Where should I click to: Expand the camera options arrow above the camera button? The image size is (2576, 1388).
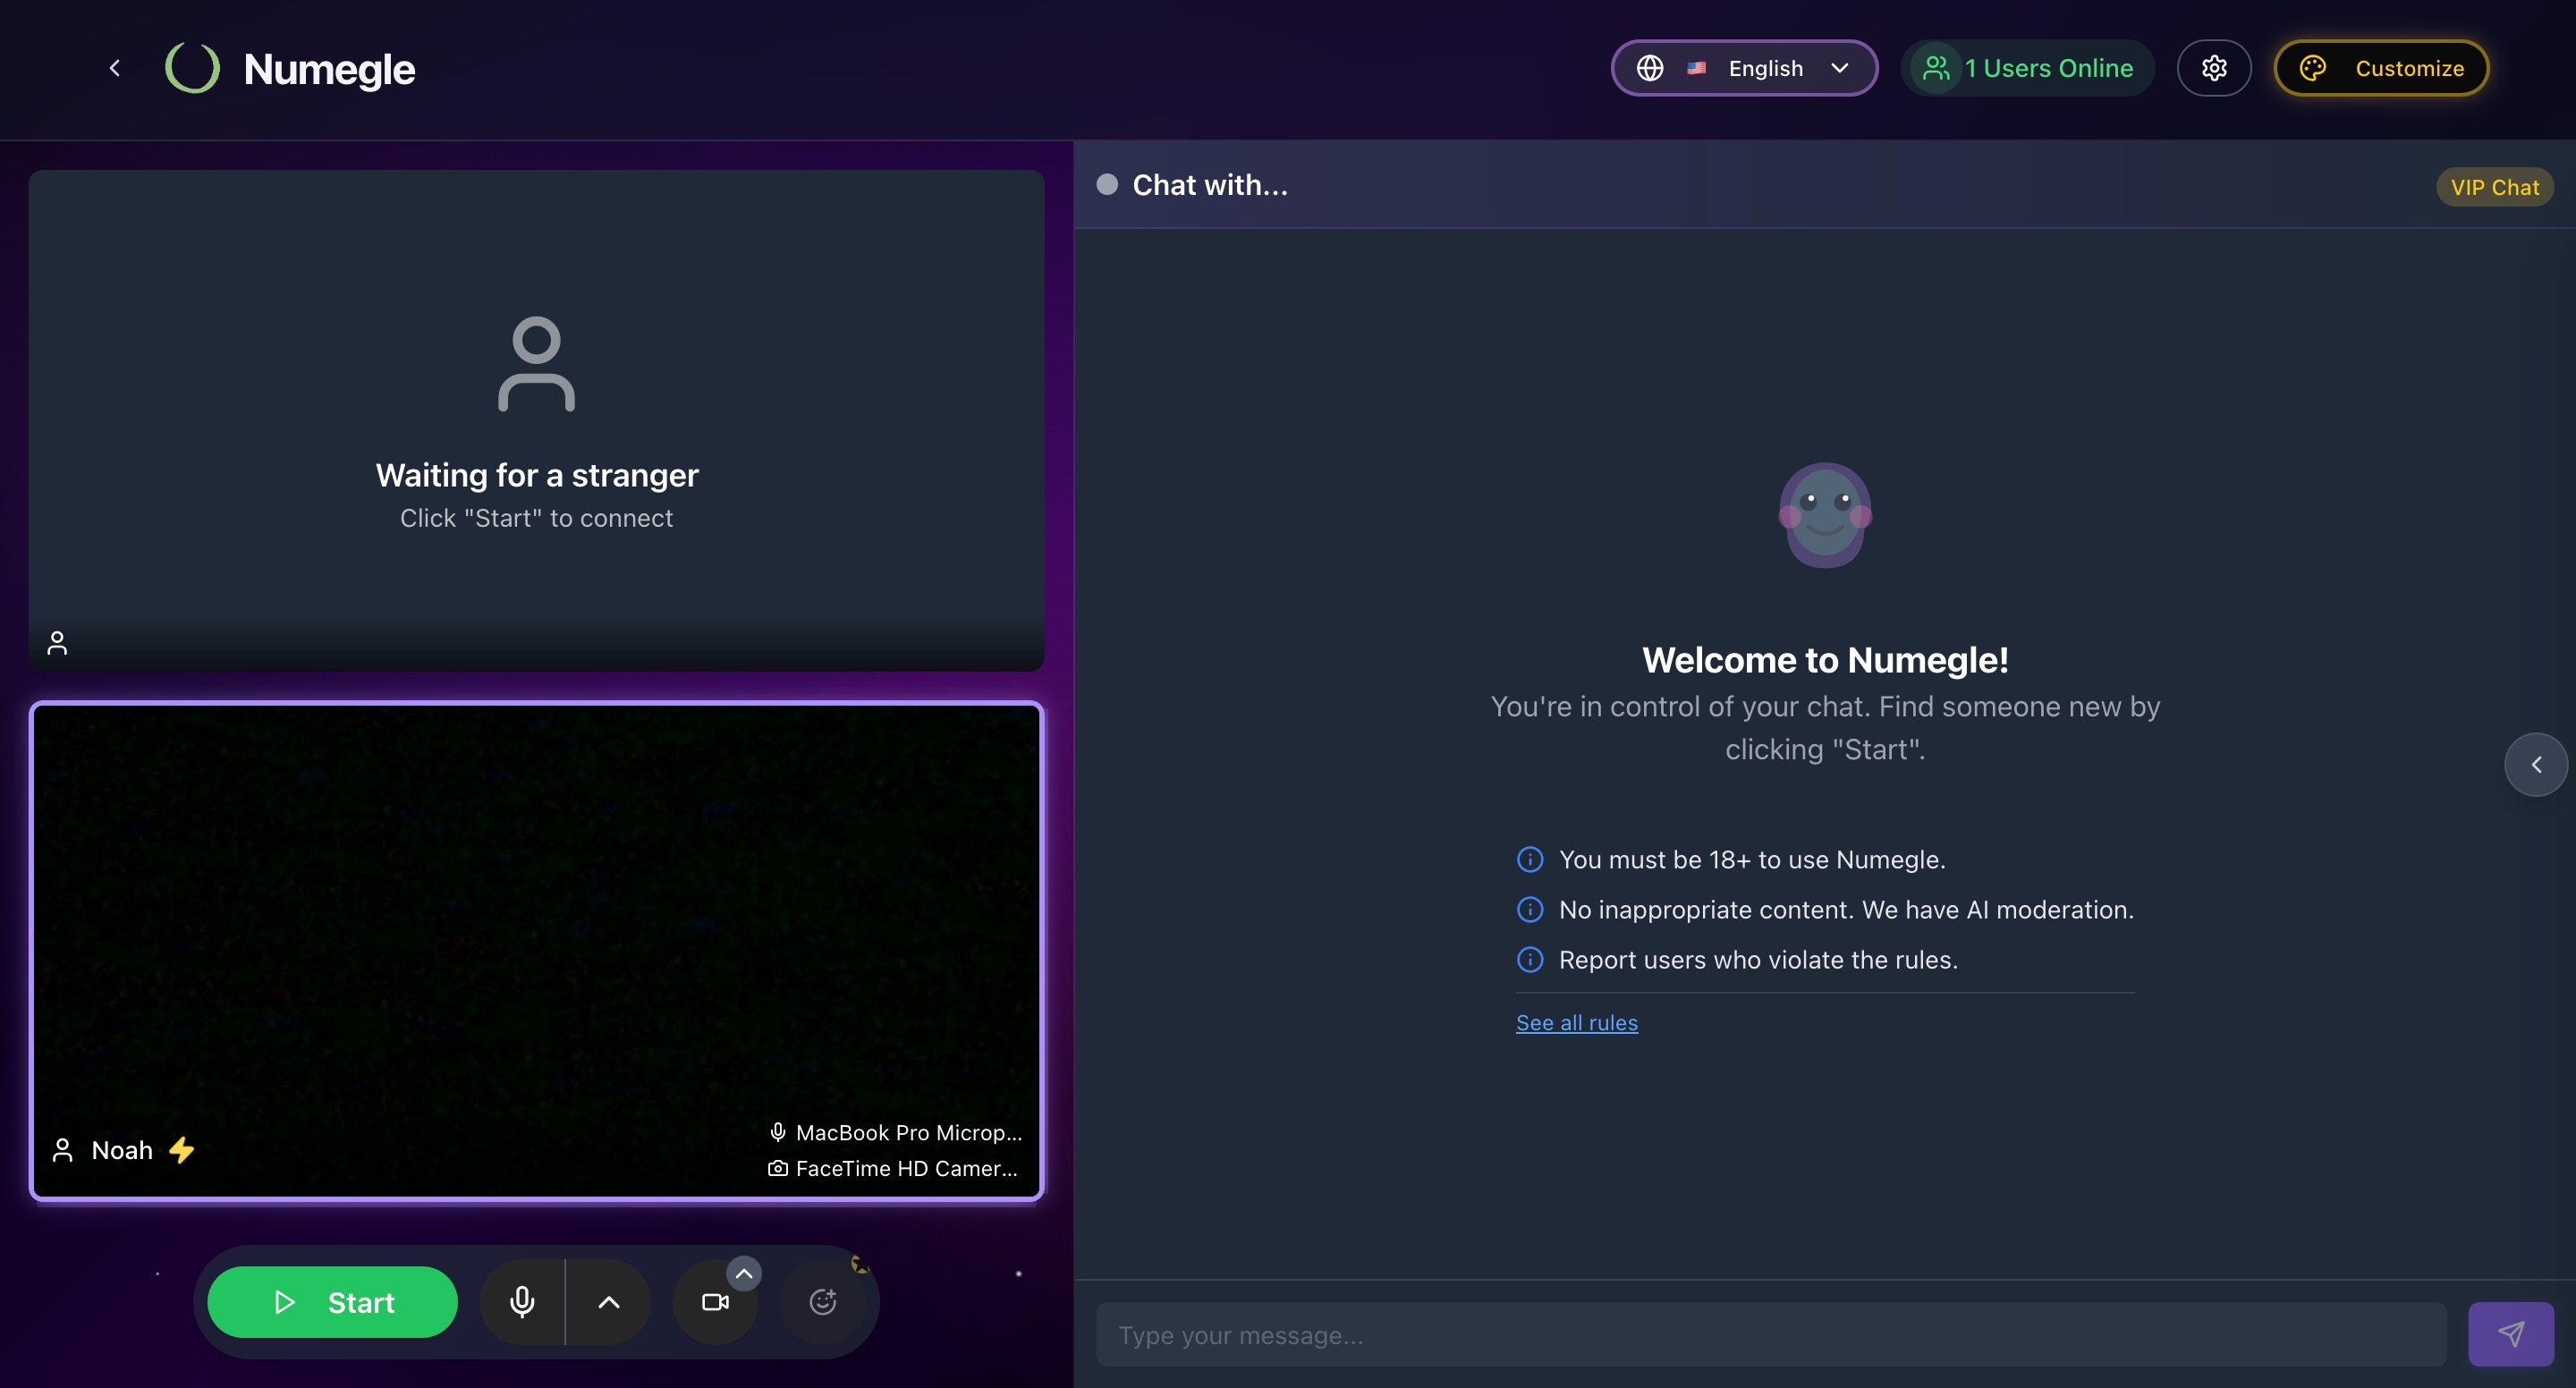[x=744, y=1273]
